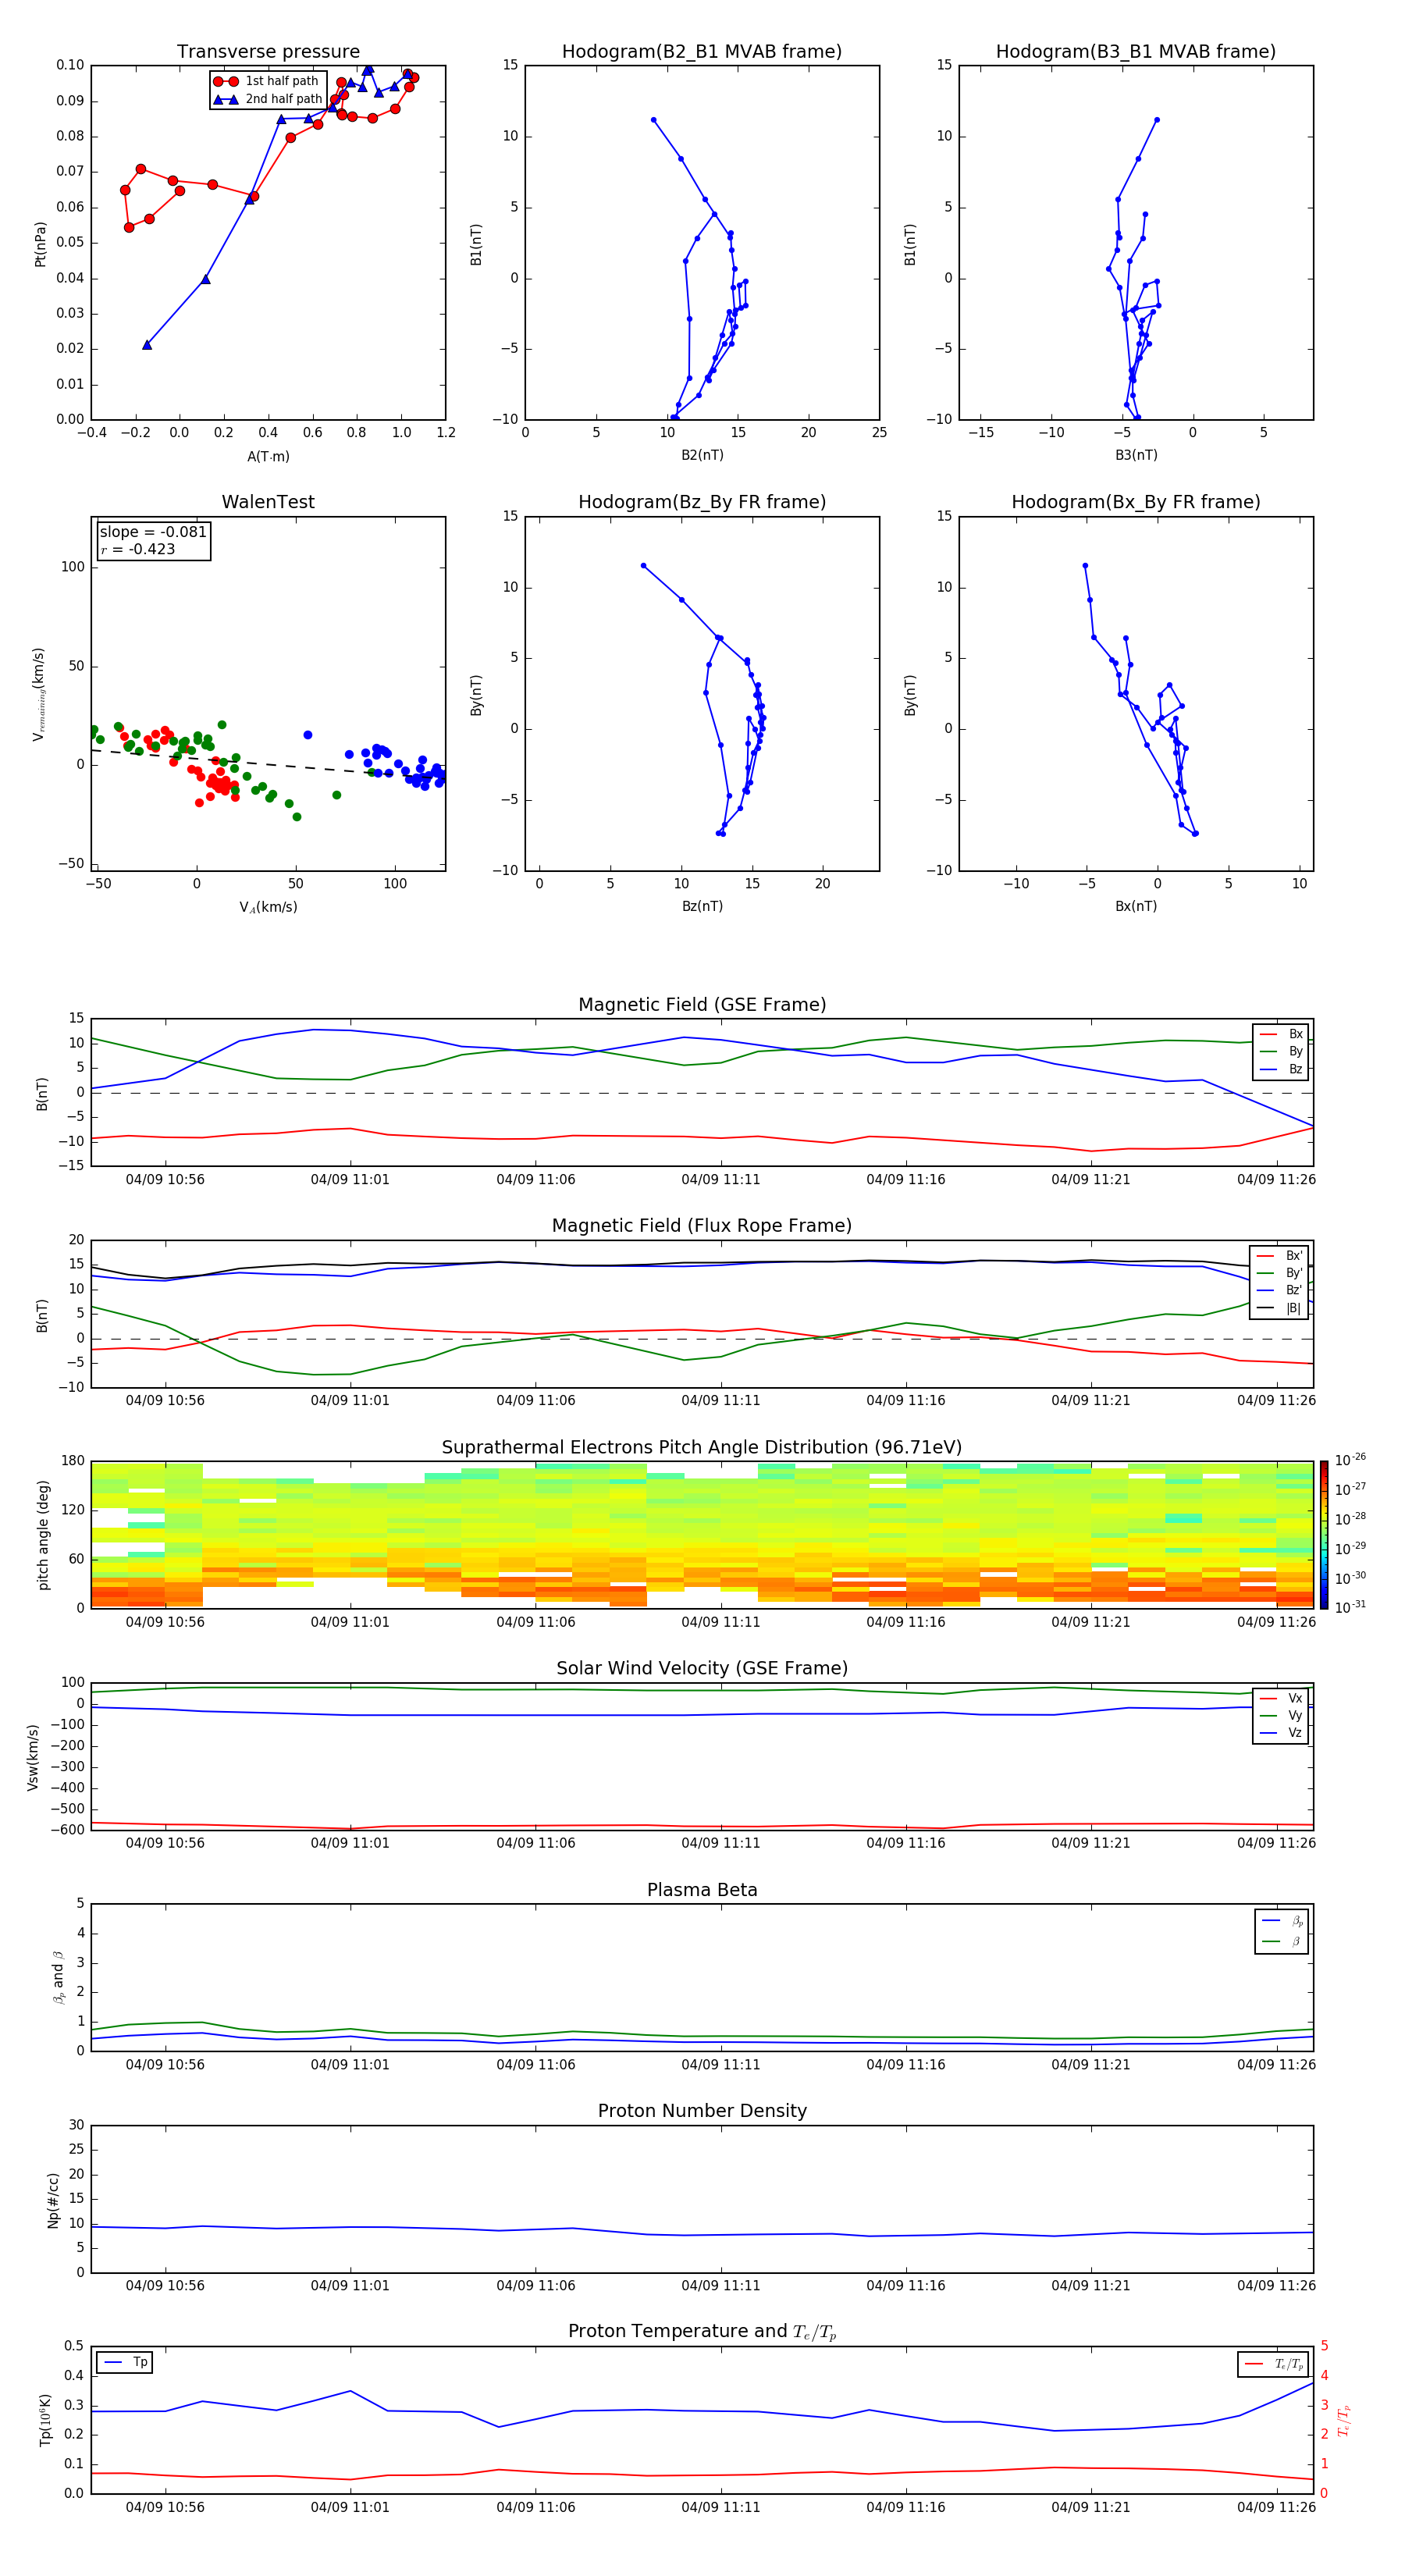Click the 'Transverse pressure' plot title
The image size is (1405, 2576).
(268, 52)
